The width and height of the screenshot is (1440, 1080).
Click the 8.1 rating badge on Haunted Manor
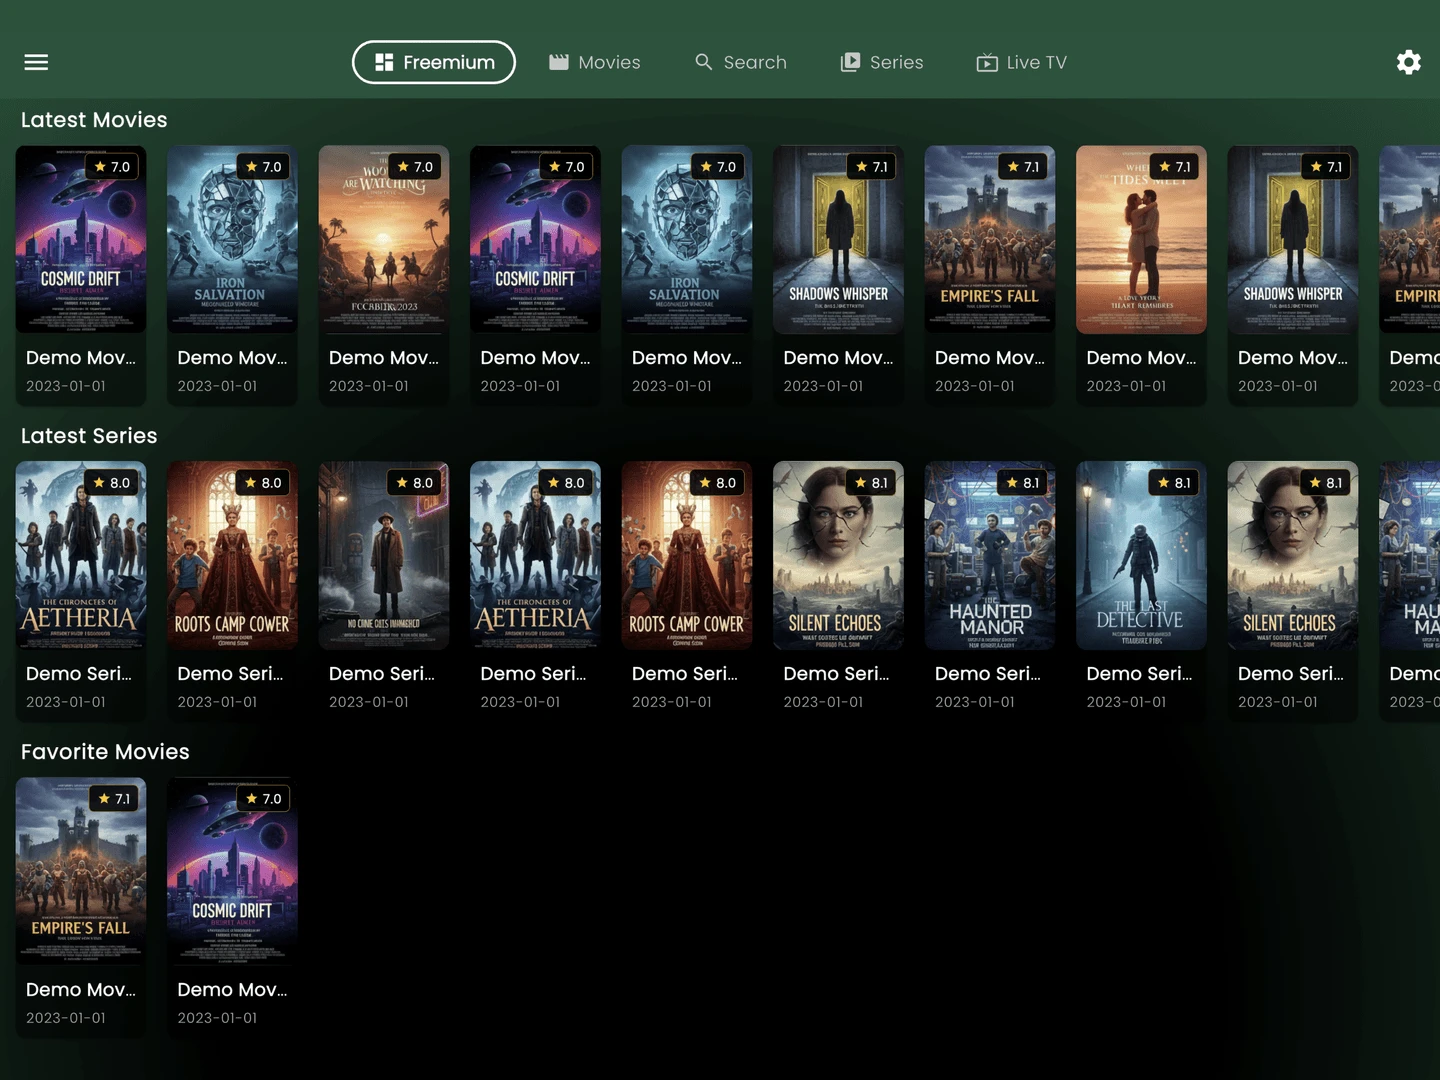(x=1022, y=483)
